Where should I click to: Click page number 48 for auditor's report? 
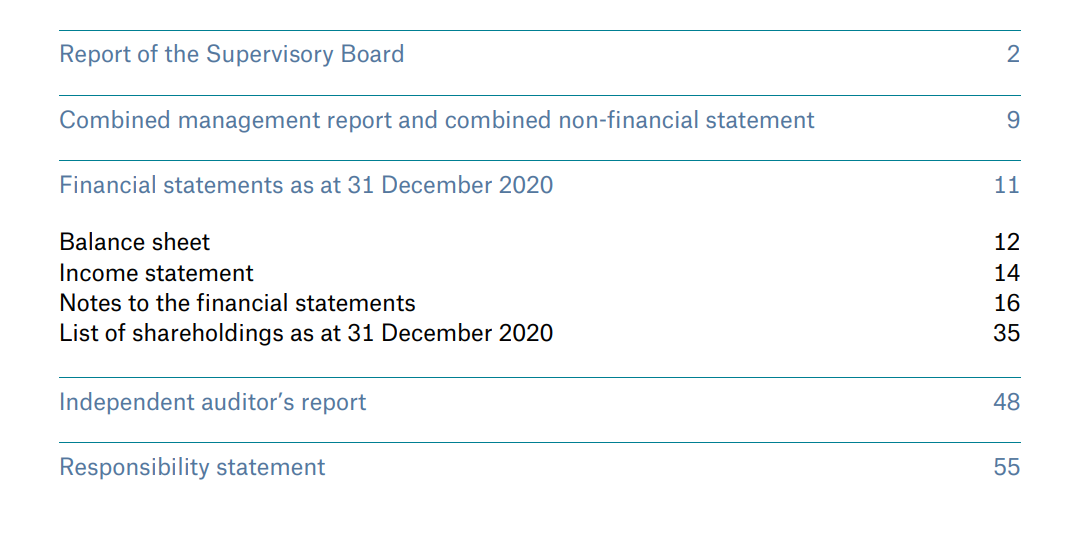pyautogui.click(x=1007, y=402)
